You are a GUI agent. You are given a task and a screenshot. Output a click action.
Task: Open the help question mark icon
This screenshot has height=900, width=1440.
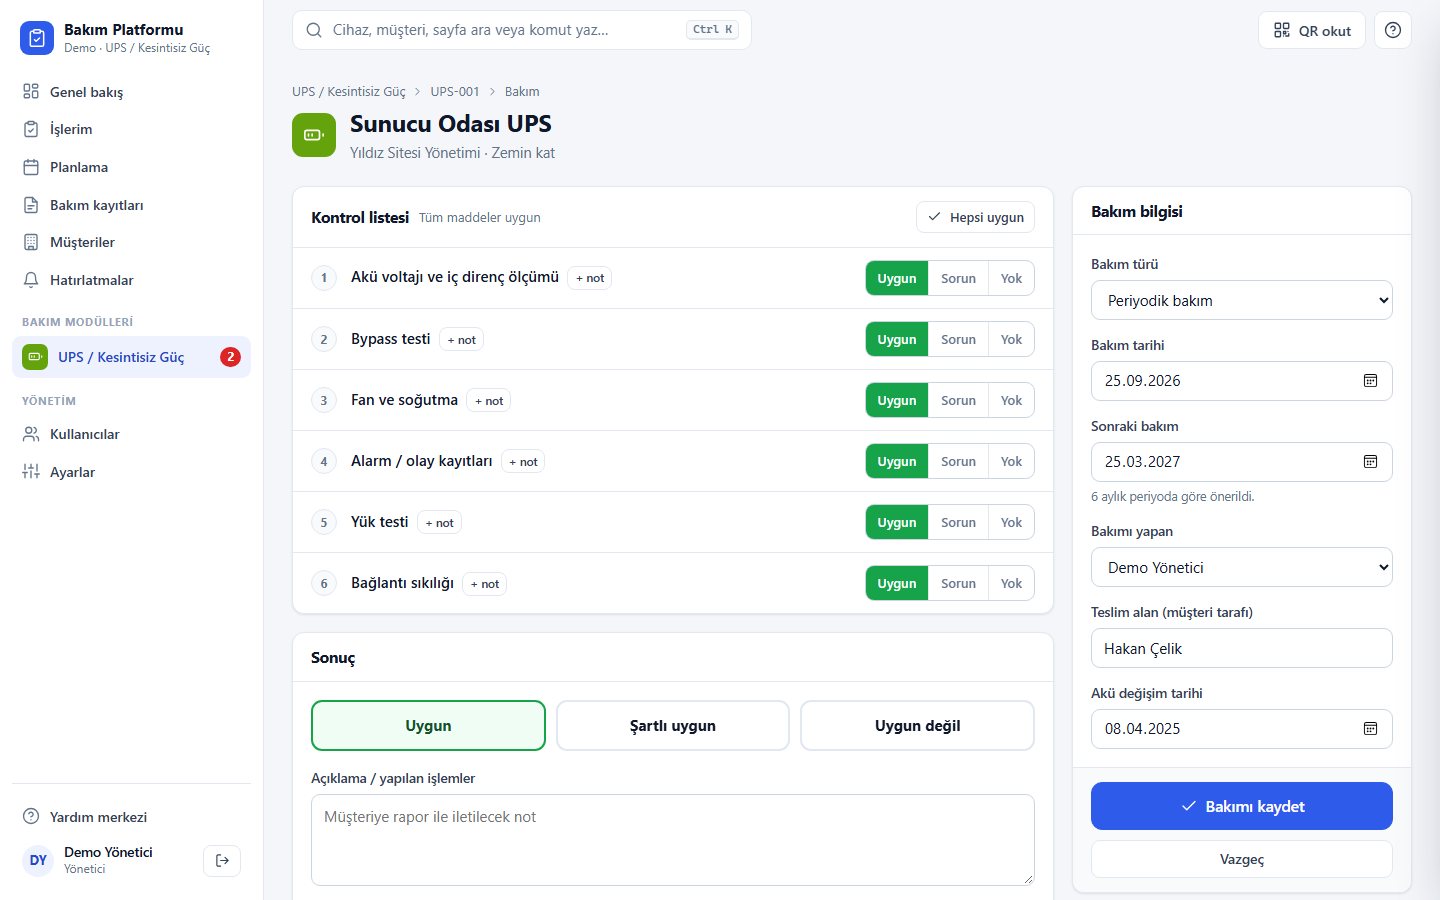(x=1393, y=30)
